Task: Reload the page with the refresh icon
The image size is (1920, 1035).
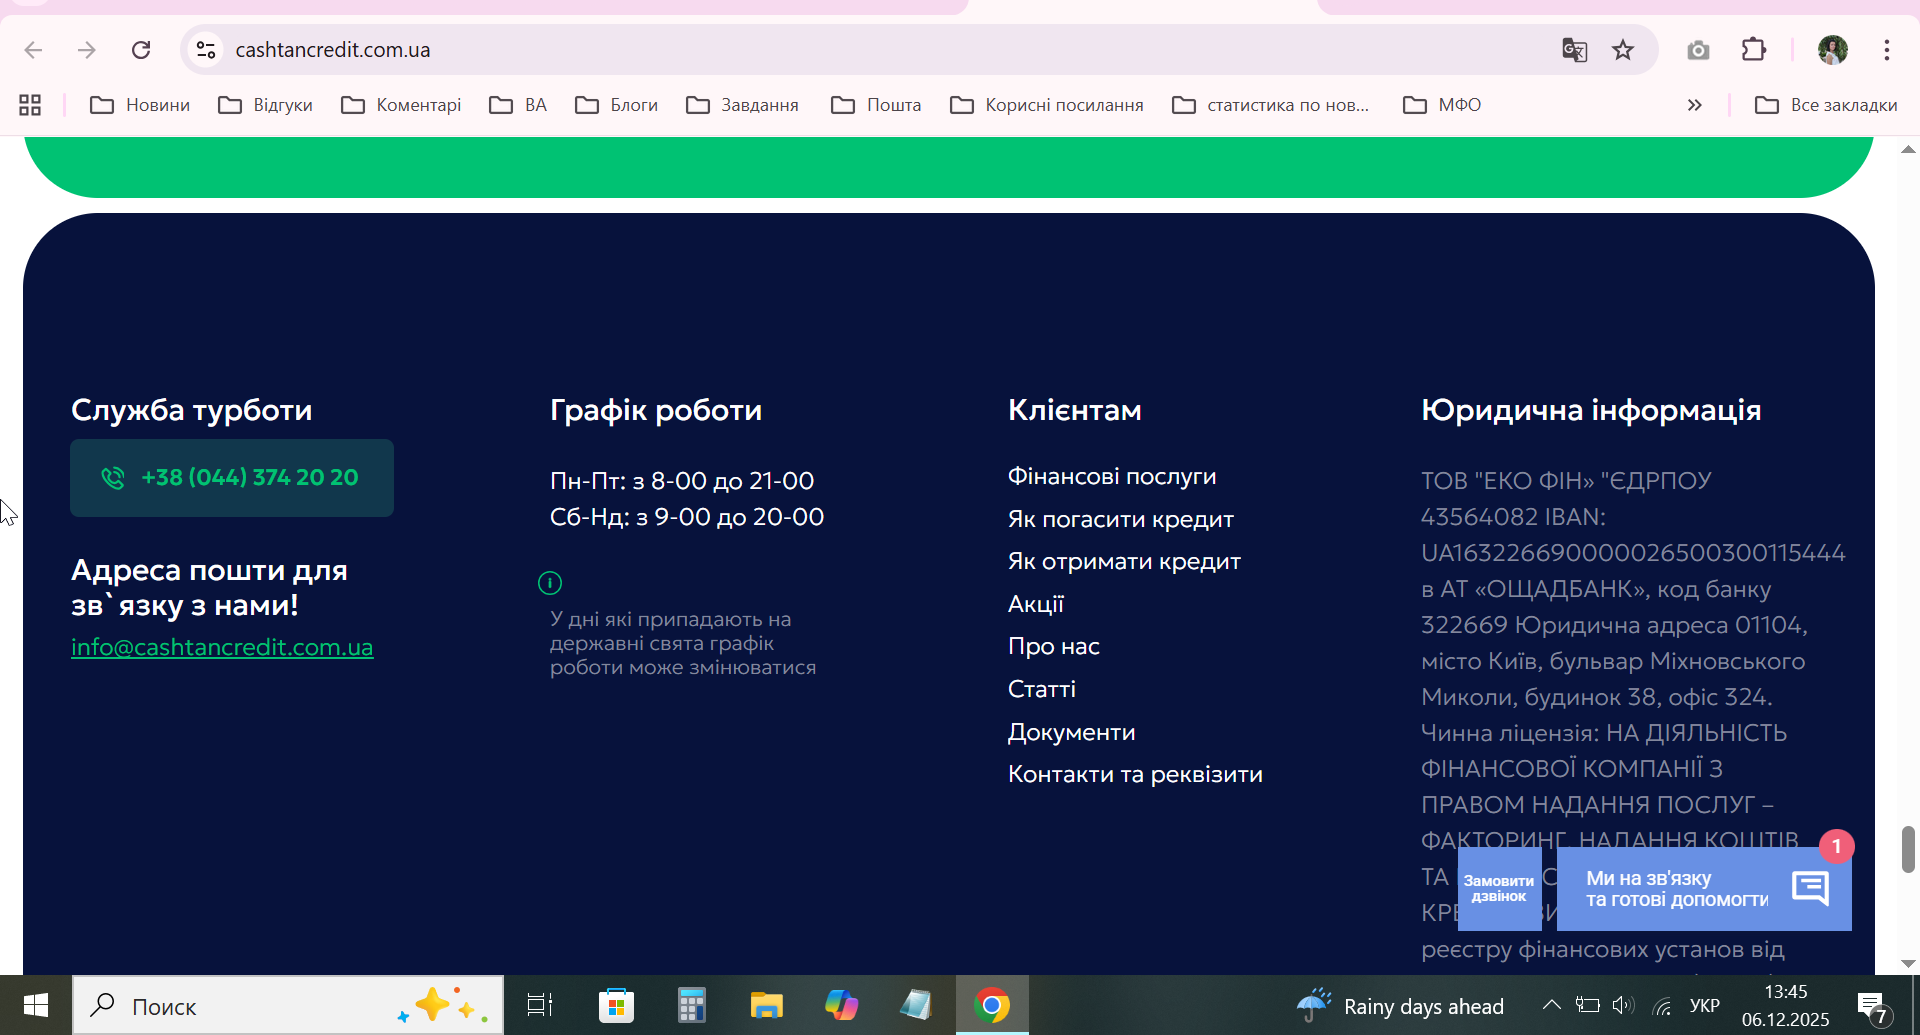Action: tap(141, 50)
